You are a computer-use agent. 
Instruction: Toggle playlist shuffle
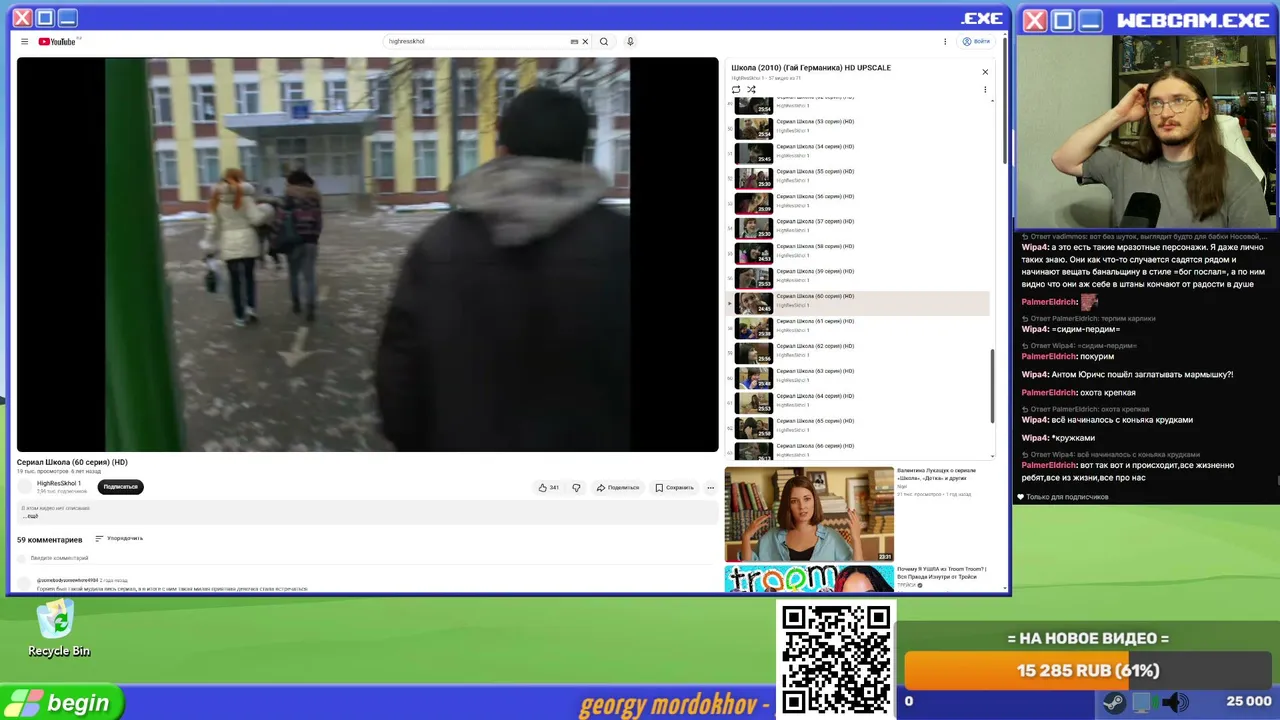pos(751,90)
